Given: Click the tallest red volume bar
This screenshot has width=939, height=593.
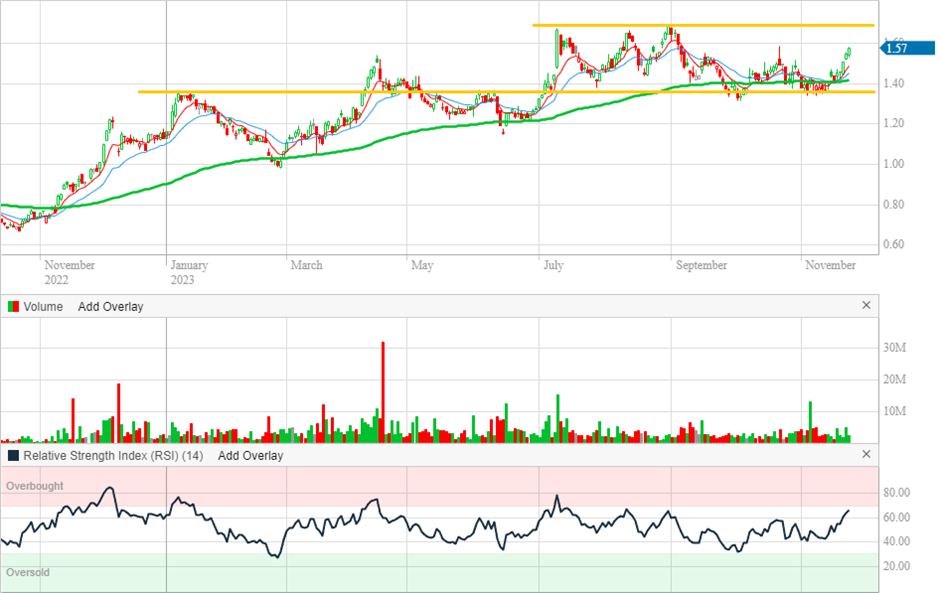Looking at the screenshot, I should coord(383,390).
